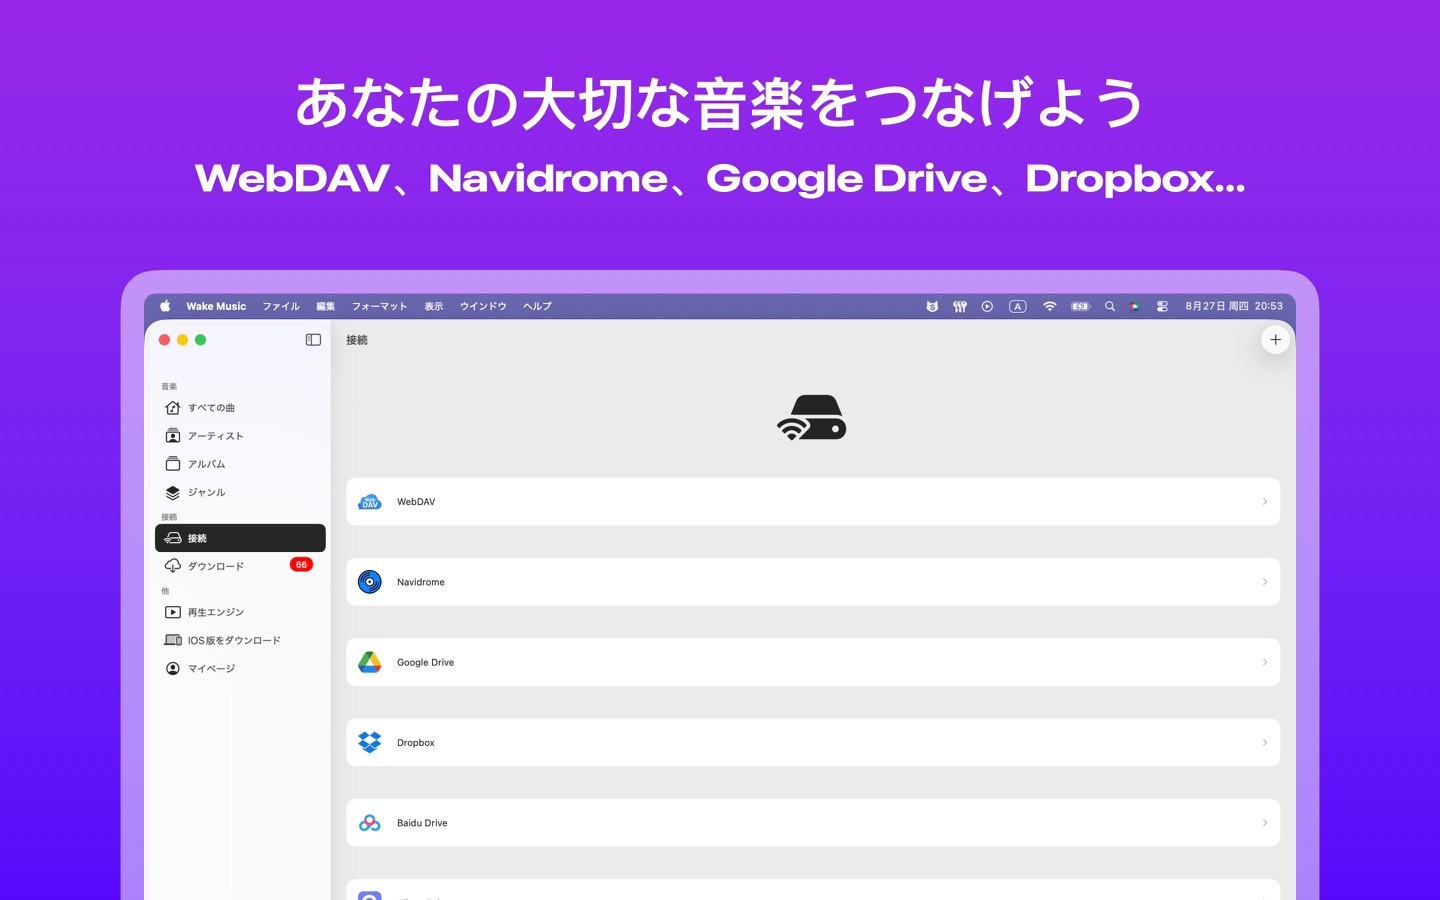Click the Google Drive label text
This screenshot has height=900, width=1440.
(425, 662)
